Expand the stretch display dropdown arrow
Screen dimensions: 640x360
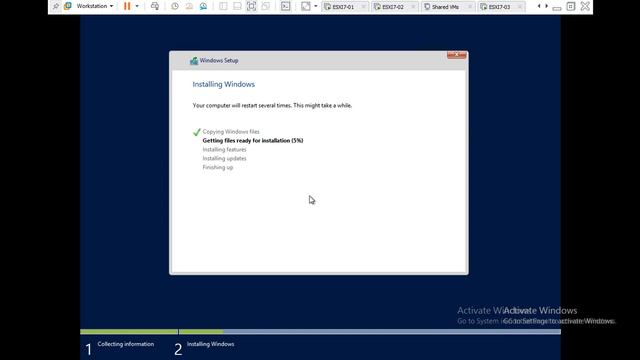(x=316, y=6)
